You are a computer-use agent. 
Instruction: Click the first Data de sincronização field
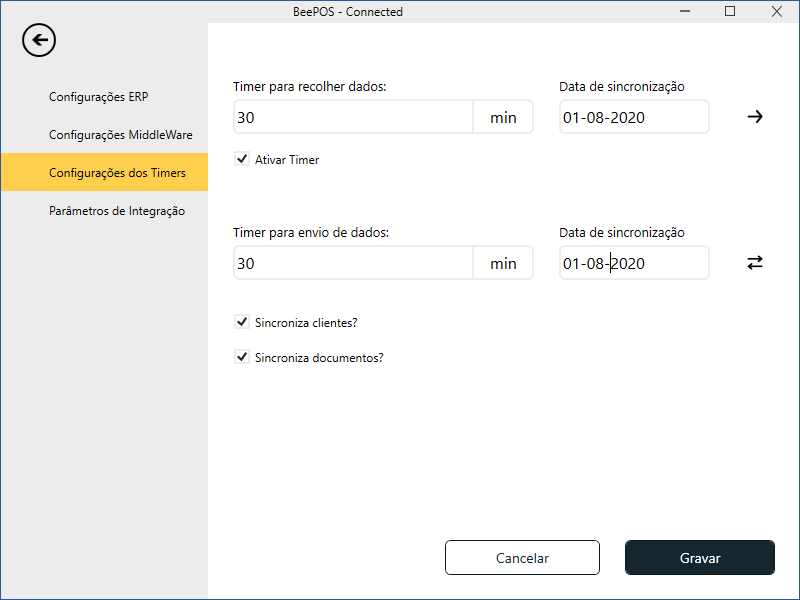(633, 117)
